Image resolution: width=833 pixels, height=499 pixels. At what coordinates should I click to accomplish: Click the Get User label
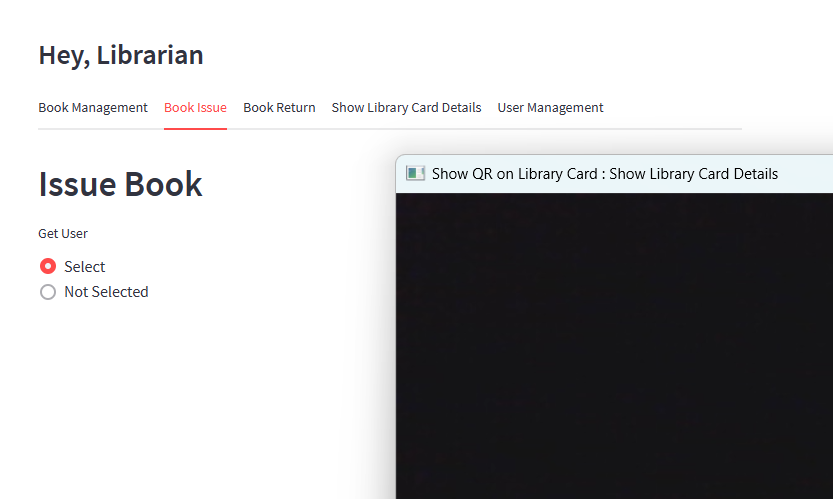[63, 233]
